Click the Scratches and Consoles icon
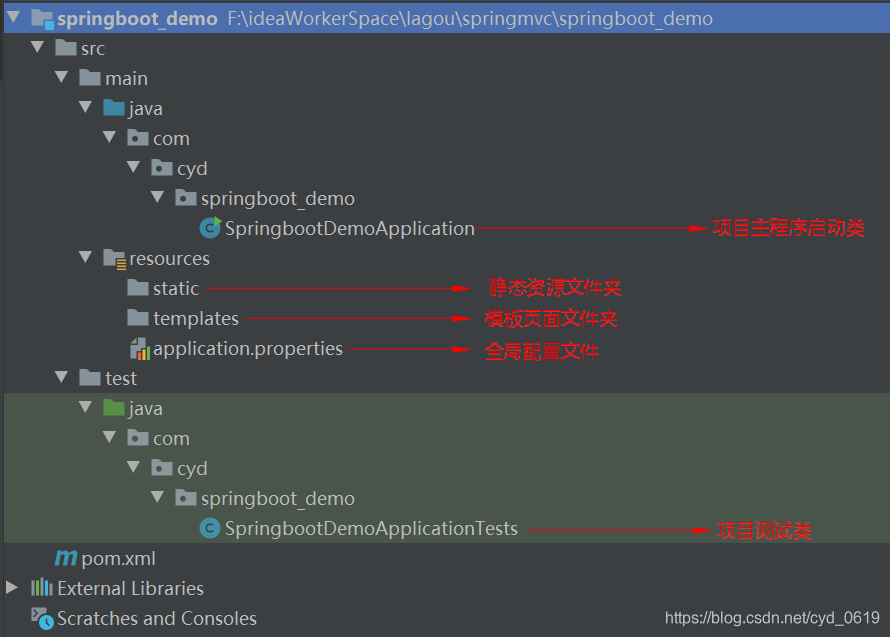The width and height of the screenshot is (890, 637). [42, 619]
